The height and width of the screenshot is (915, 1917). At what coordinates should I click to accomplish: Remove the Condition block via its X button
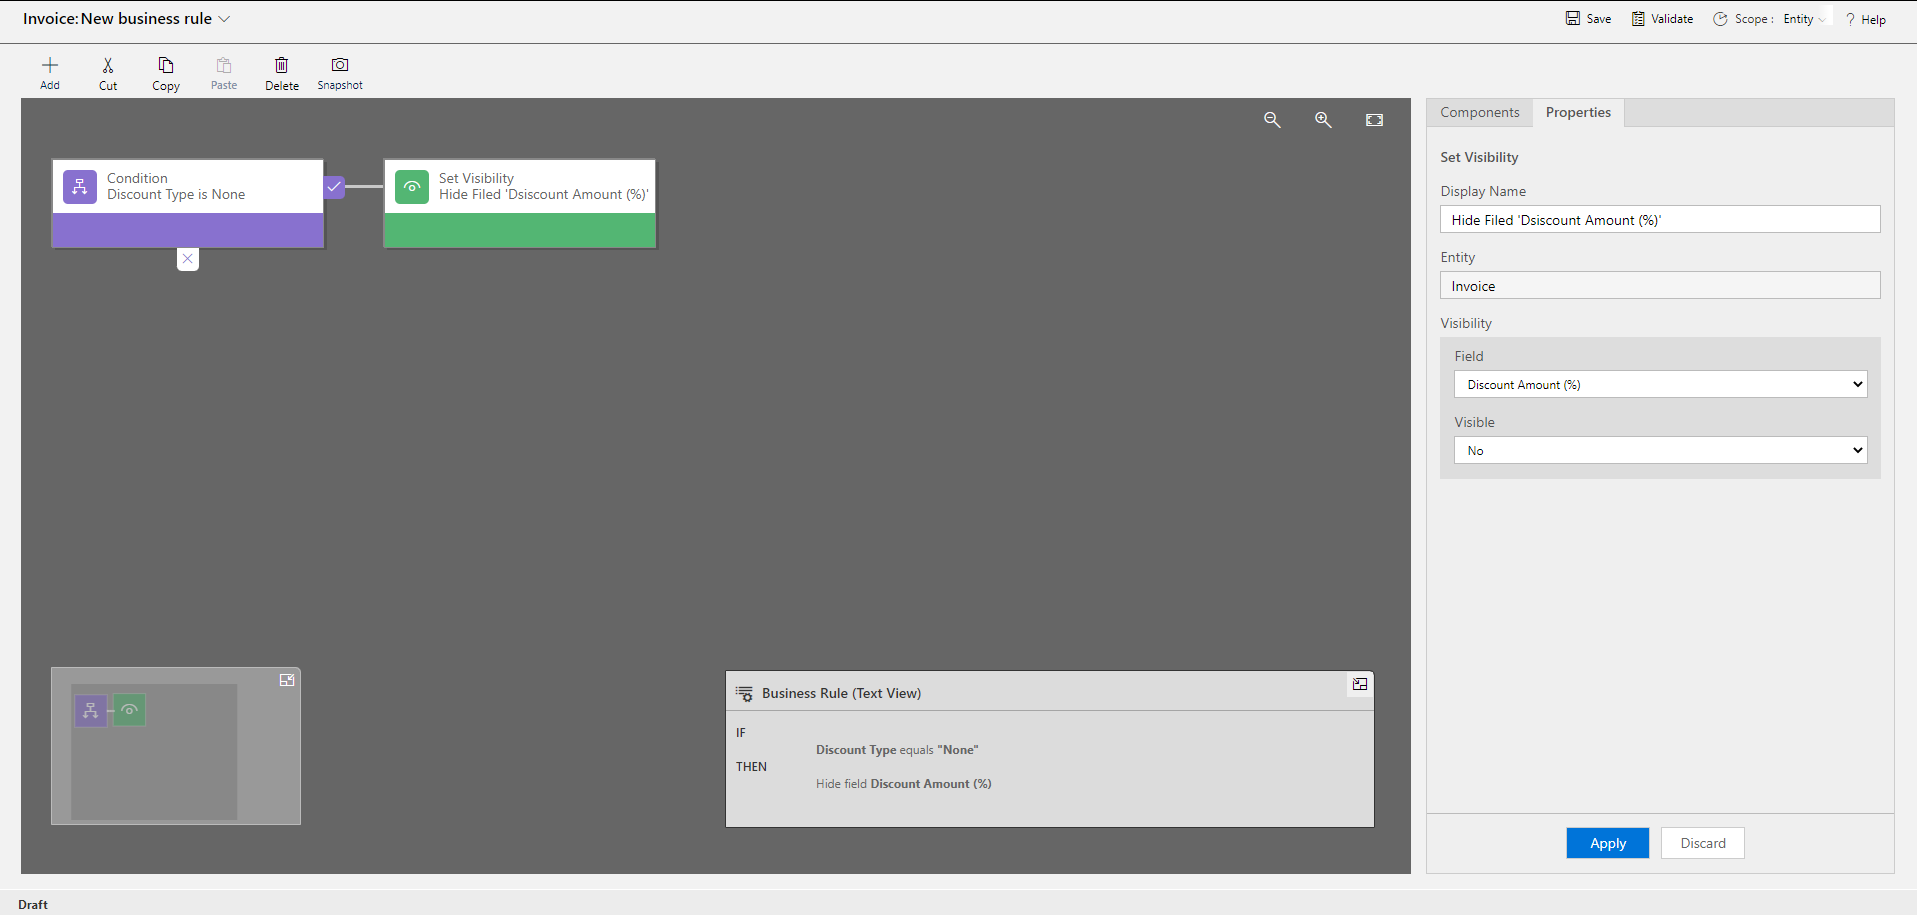pyautogui.click(x=187, y=258)
